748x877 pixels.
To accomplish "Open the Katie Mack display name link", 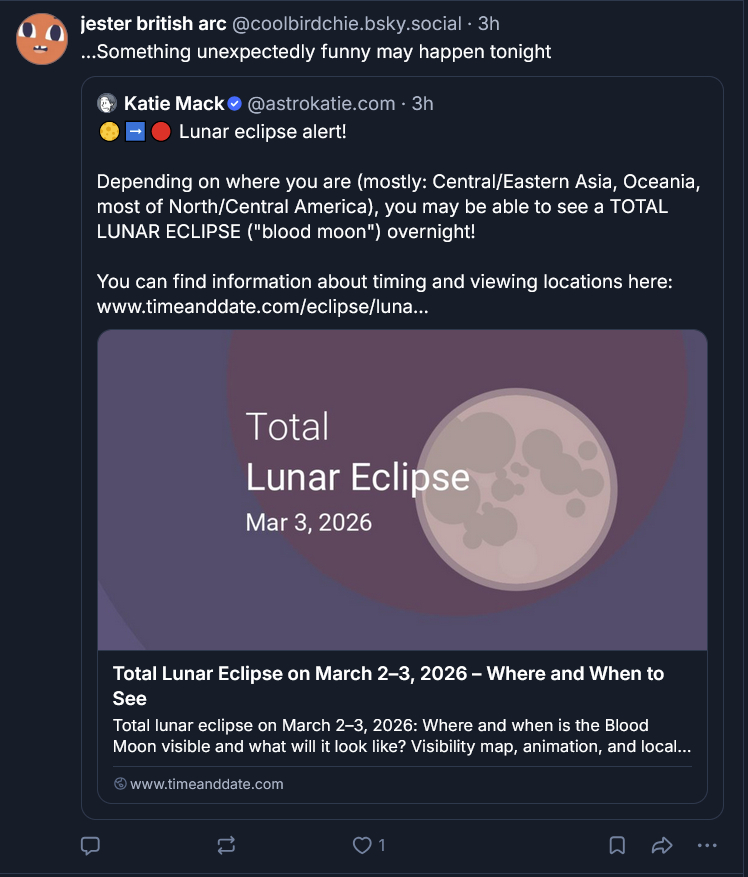I will coord(174,103).
